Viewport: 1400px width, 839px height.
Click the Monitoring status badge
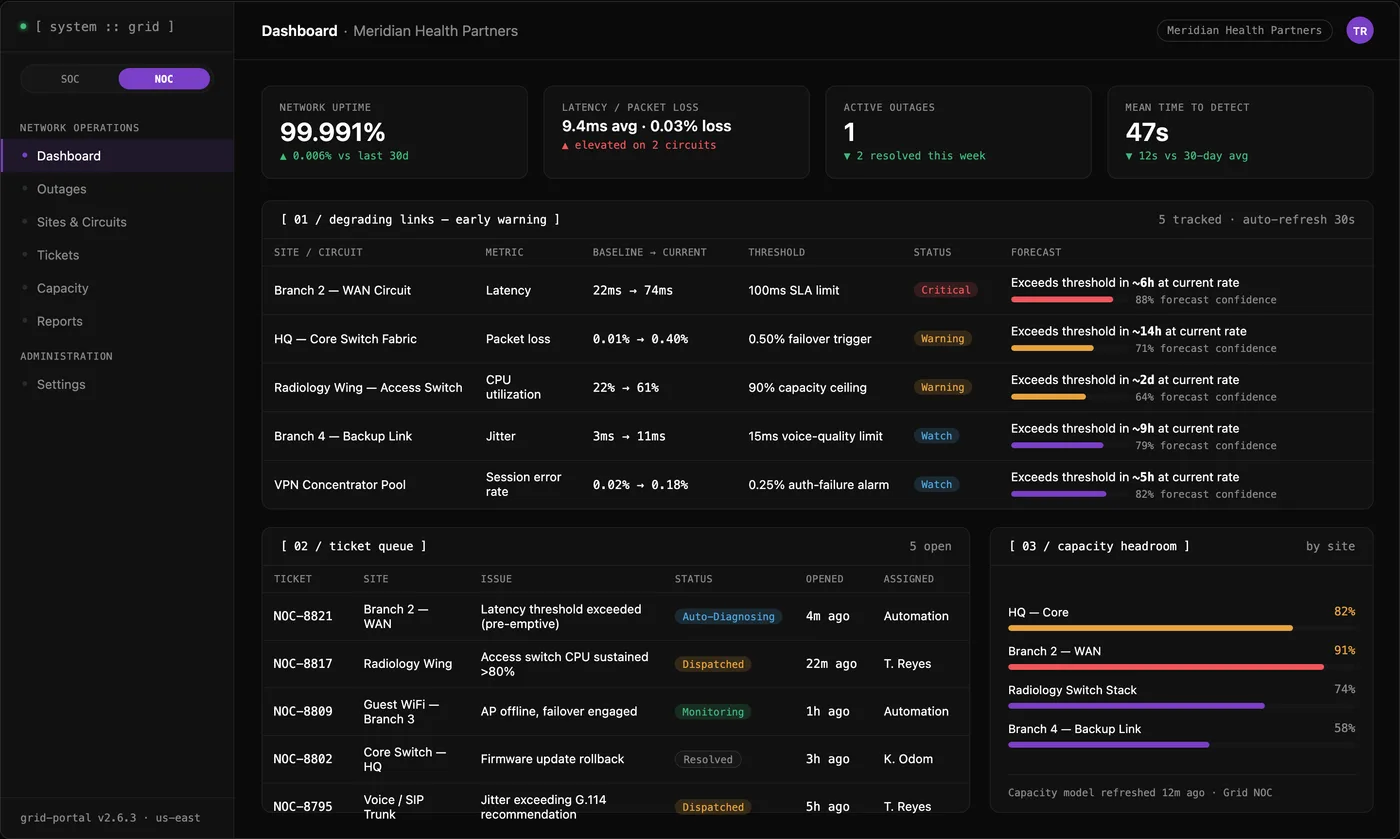pos(713,712)
